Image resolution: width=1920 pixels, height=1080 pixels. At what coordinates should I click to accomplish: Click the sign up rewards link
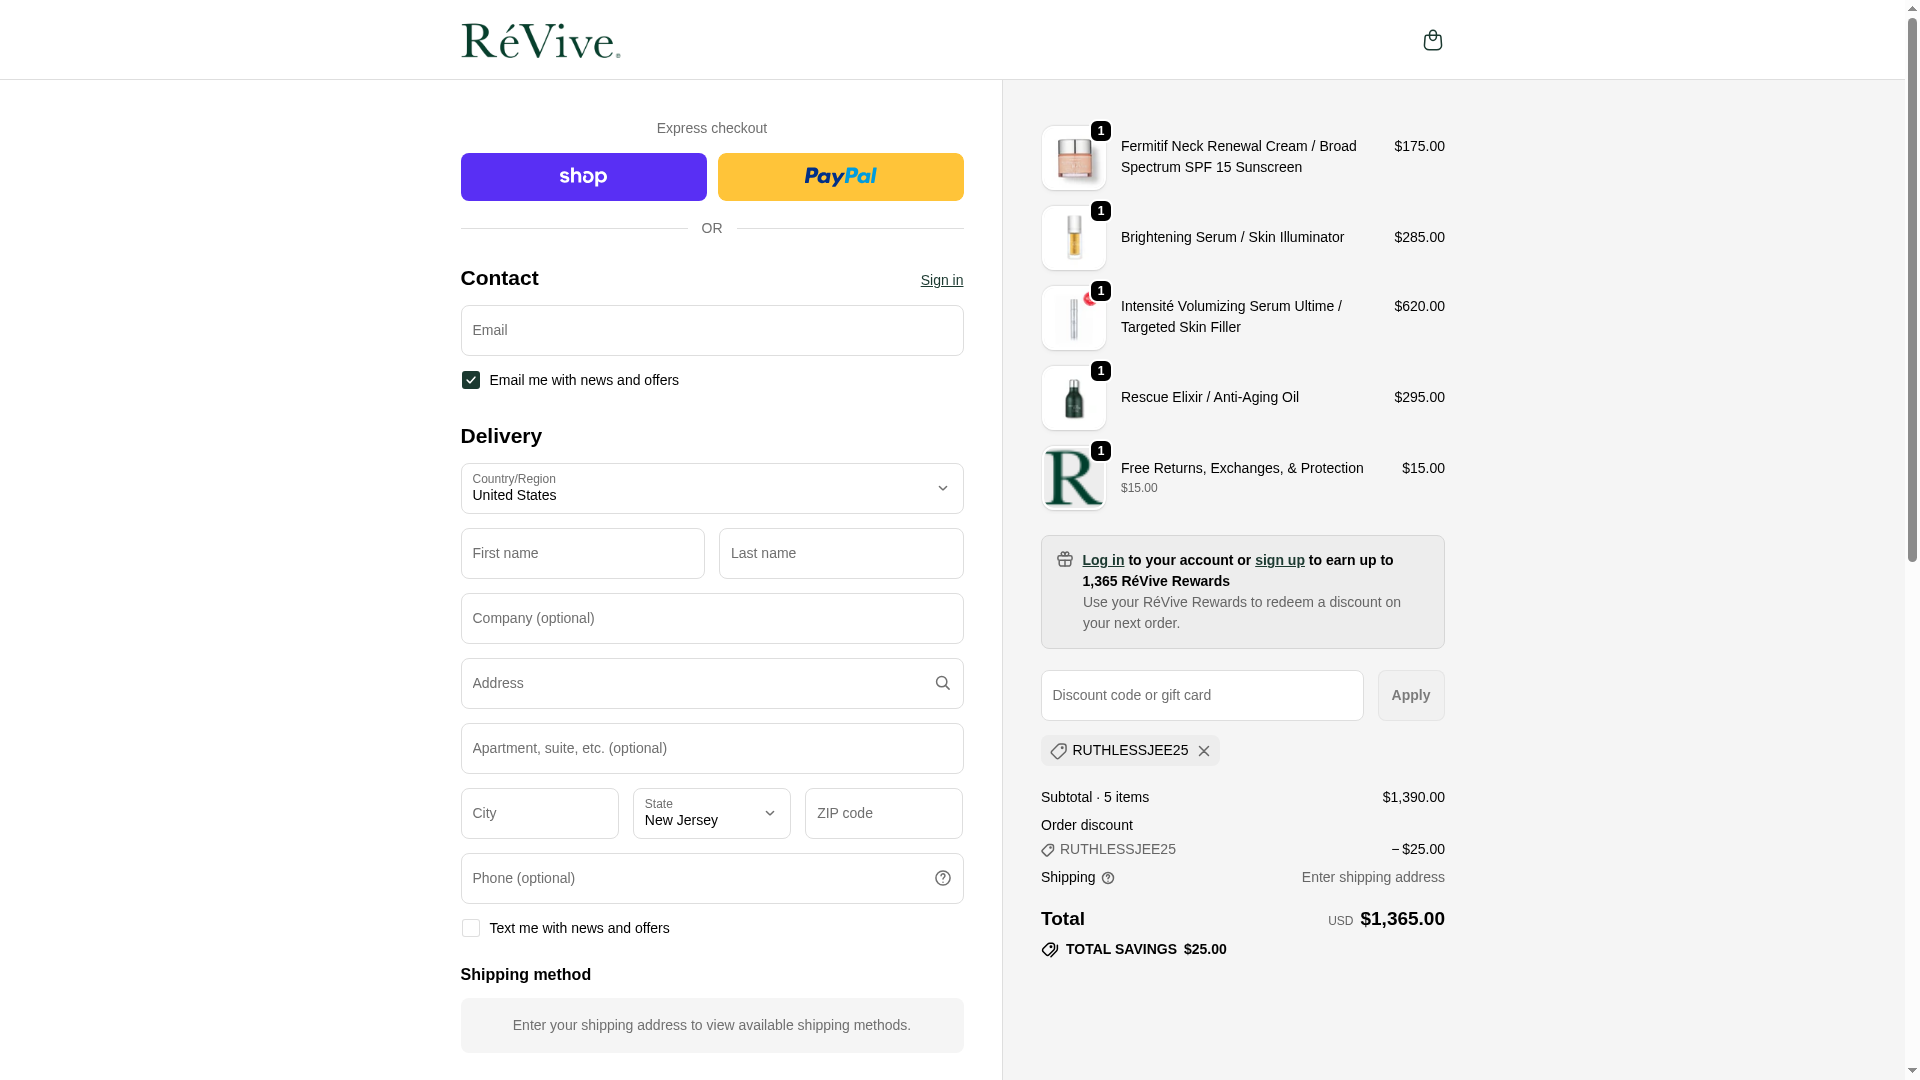pos(1279,560)
